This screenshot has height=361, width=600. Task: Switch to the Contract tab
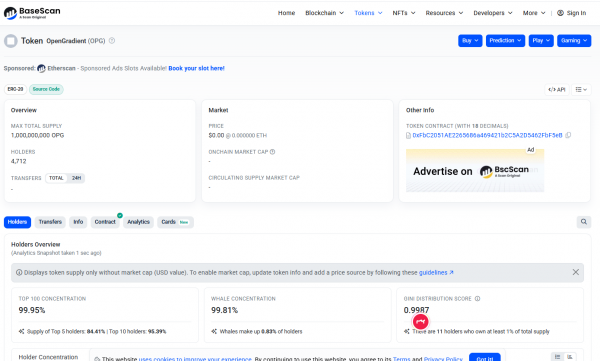tap(105, 222)
